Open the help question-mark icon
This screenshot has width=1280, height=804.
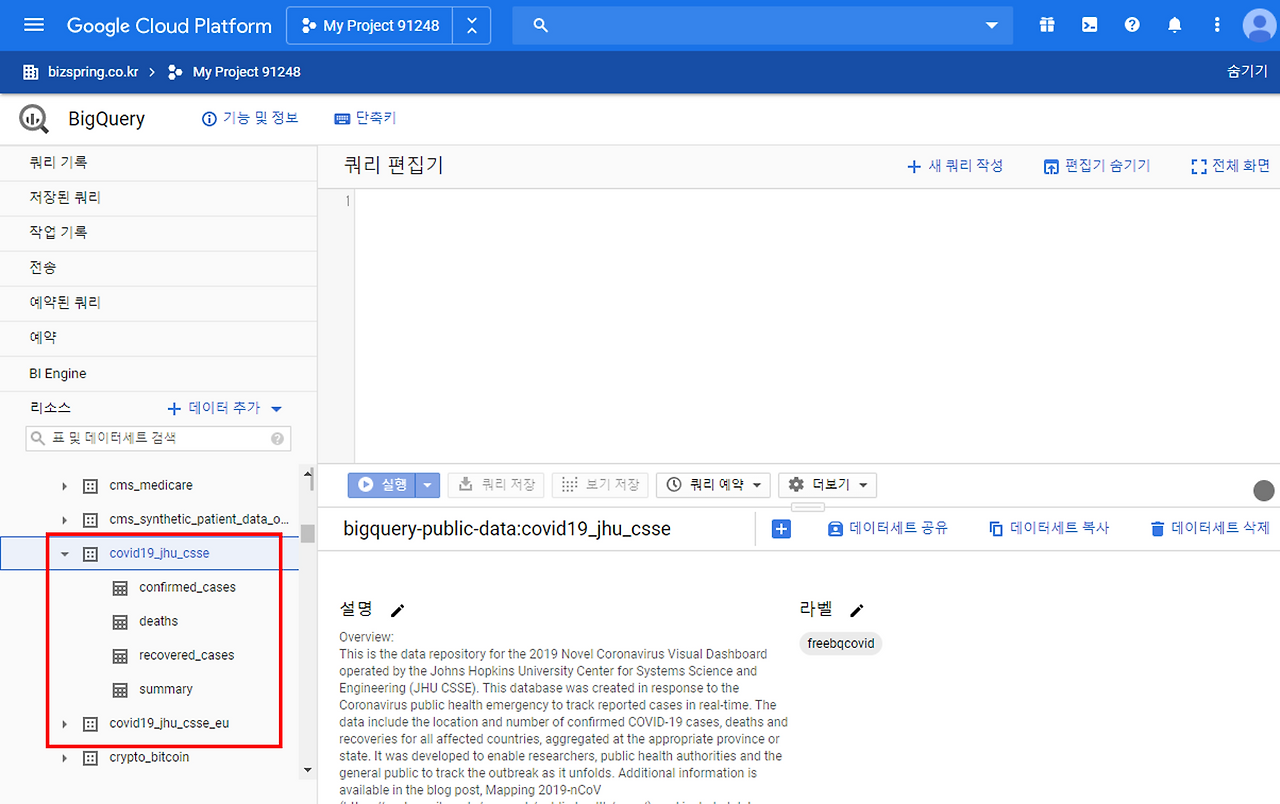[1131, 25]
